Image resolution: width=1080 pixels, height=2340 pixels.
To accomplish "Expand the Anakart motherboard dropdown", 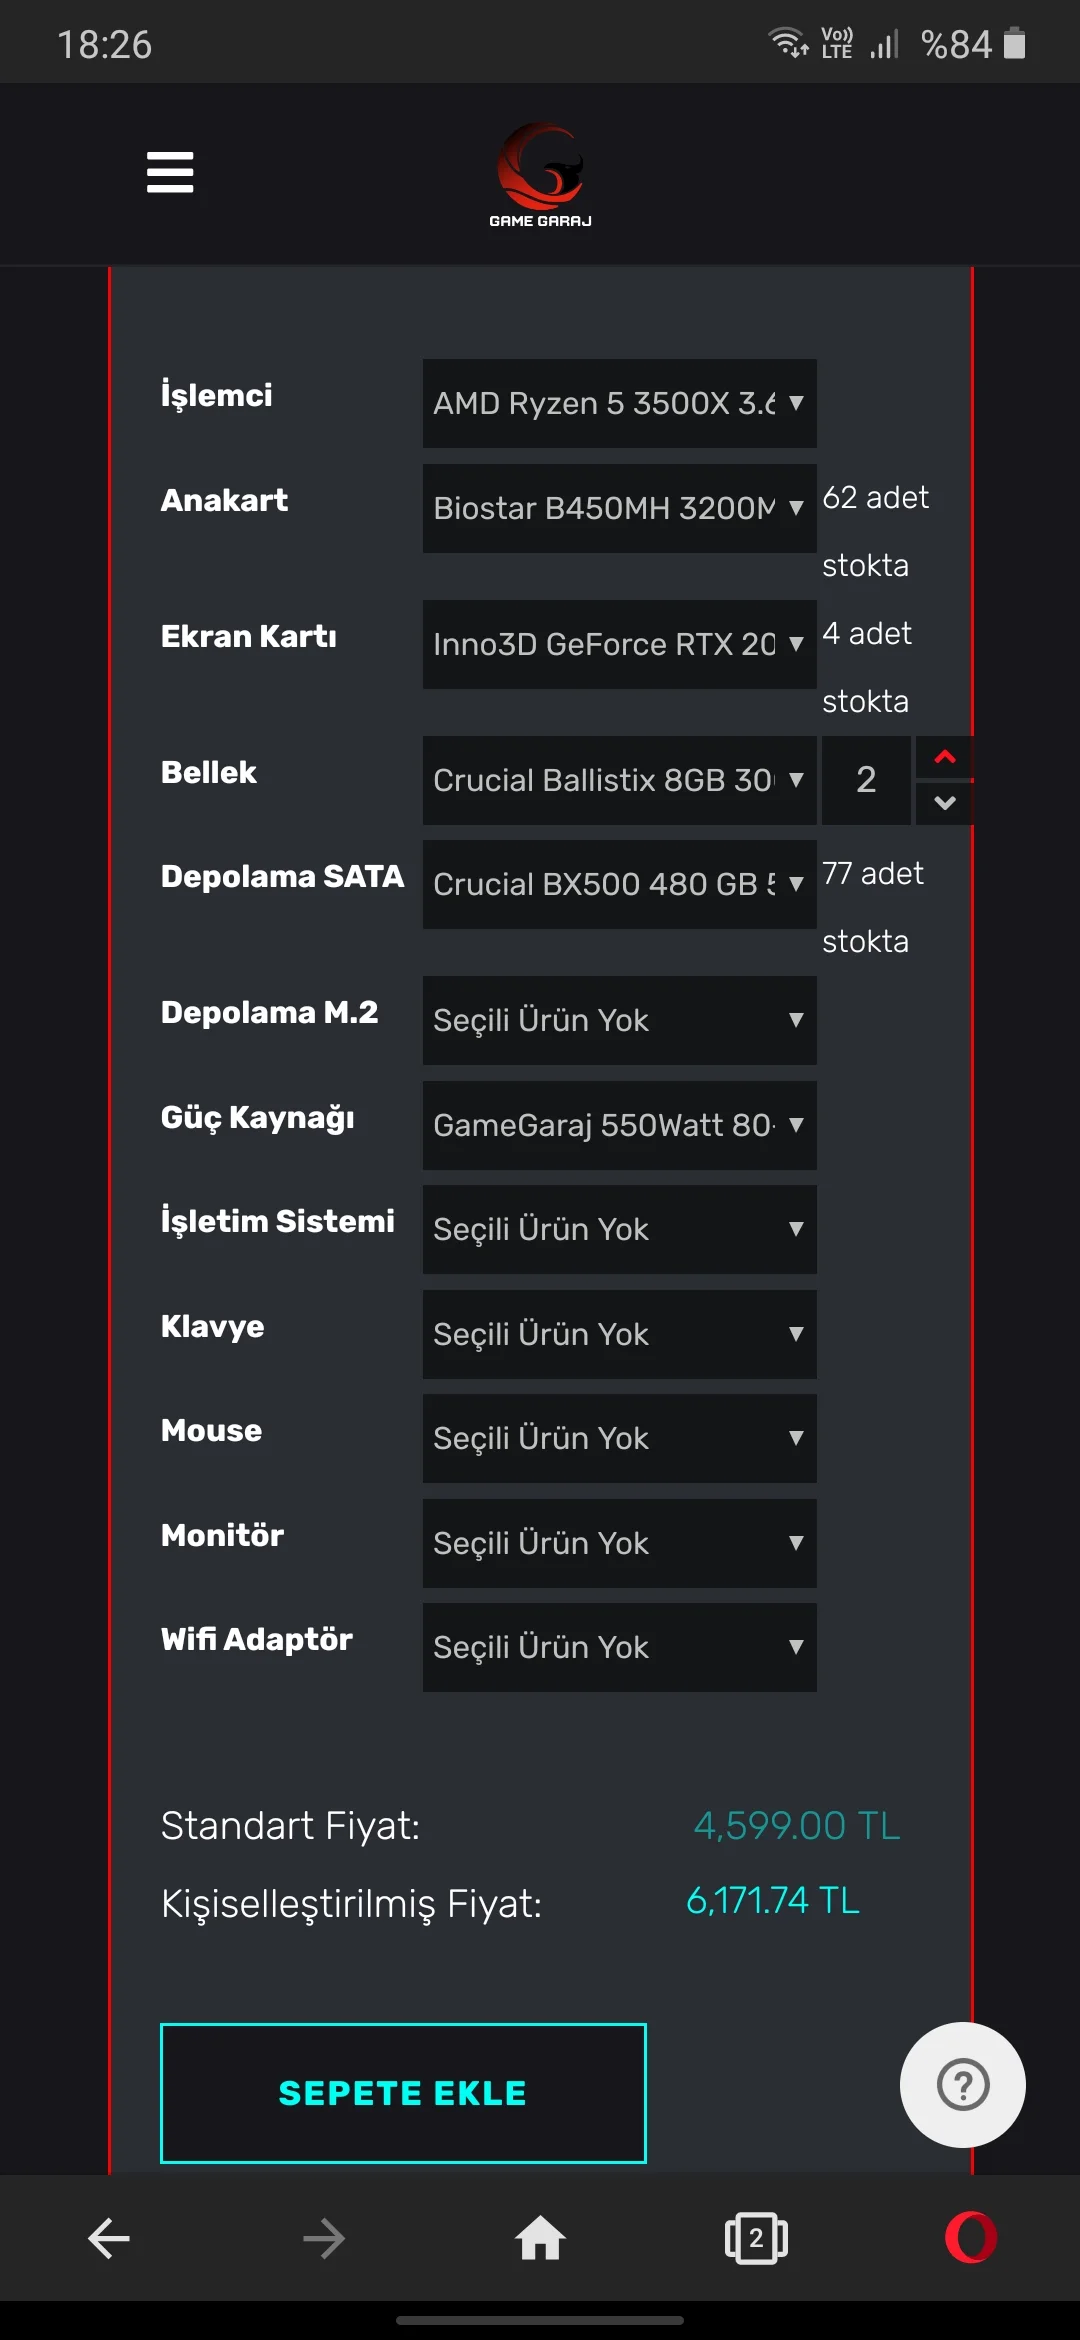I will coord(619,508).
